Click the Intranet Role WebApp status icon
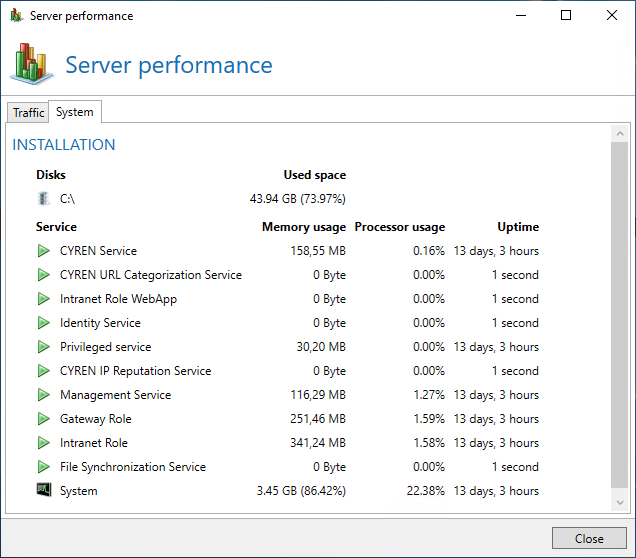636x558 pixels. pyautogui.click(x=43, y=299)
